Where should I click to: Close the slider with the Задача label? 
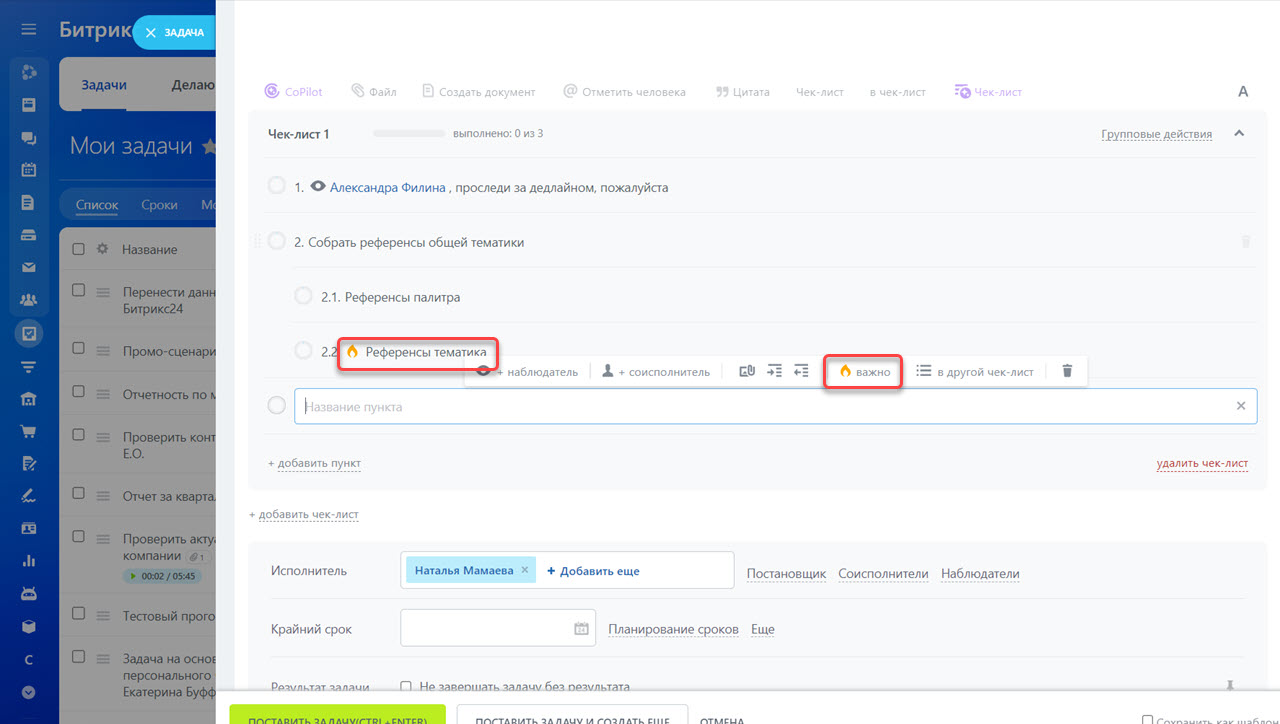[x=174, y=32]
